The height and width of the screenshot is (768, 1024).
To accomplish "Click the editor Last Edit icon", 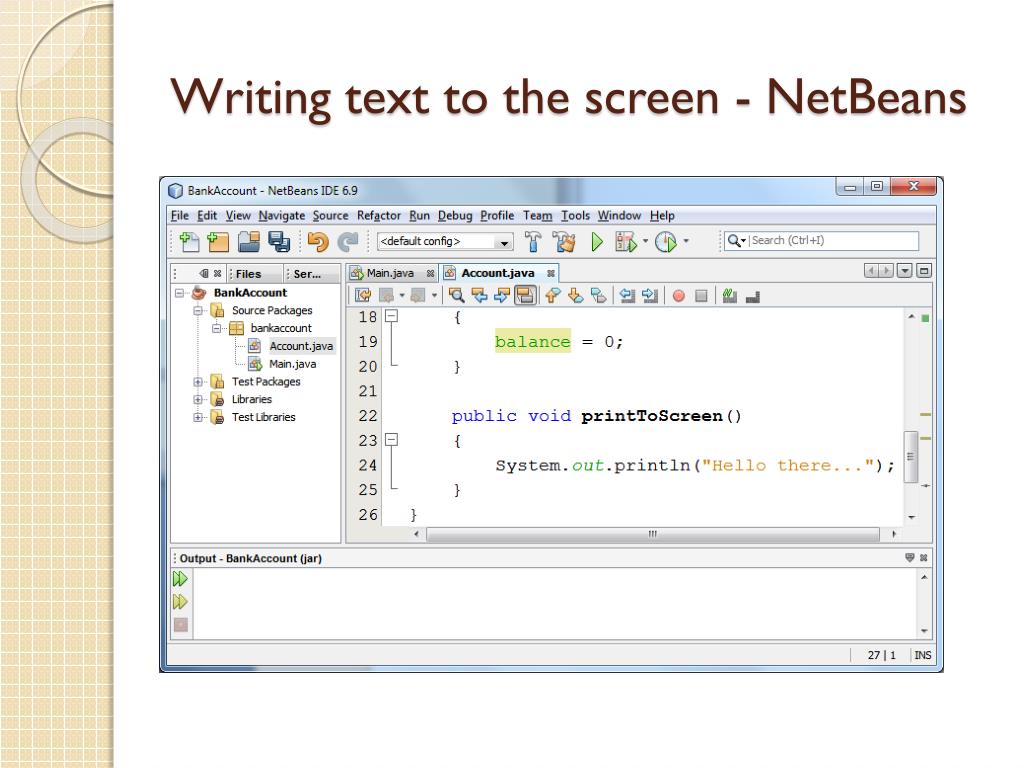I will coord(363,296).
